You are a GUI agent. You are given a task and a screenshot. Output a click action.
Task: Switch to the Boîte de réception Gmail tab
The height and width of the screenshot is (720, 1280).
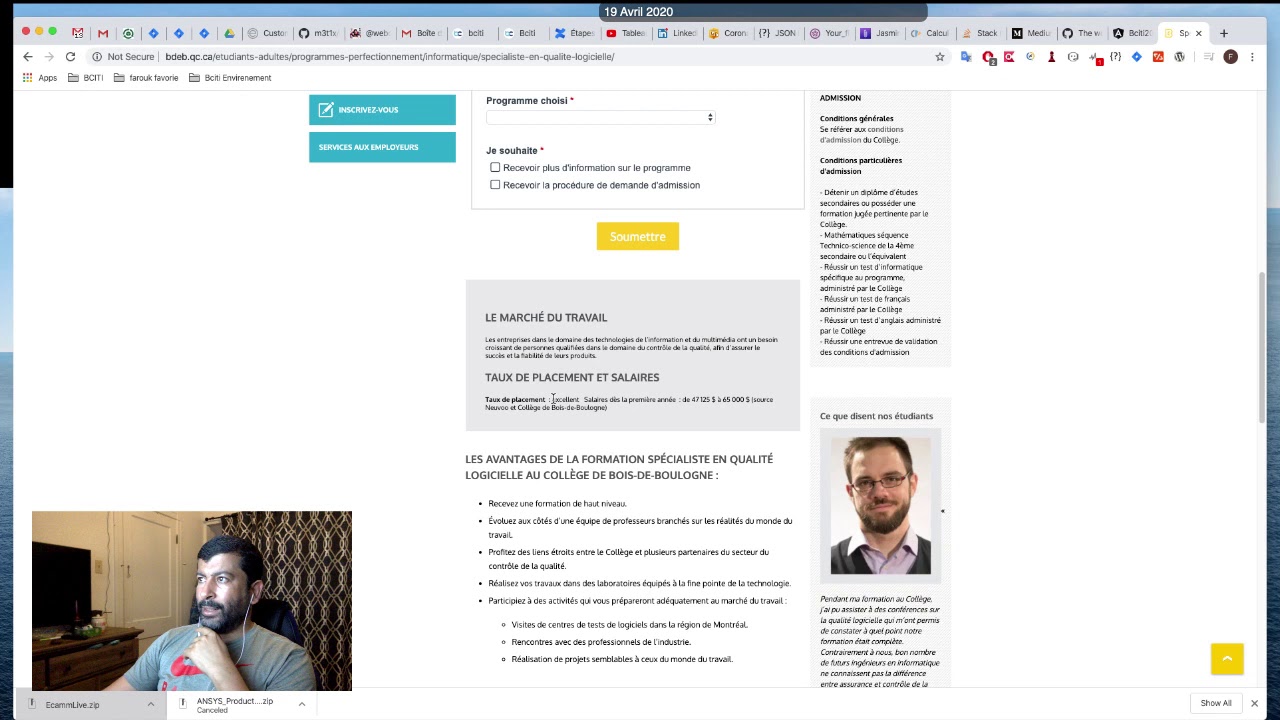pos(421,33)
